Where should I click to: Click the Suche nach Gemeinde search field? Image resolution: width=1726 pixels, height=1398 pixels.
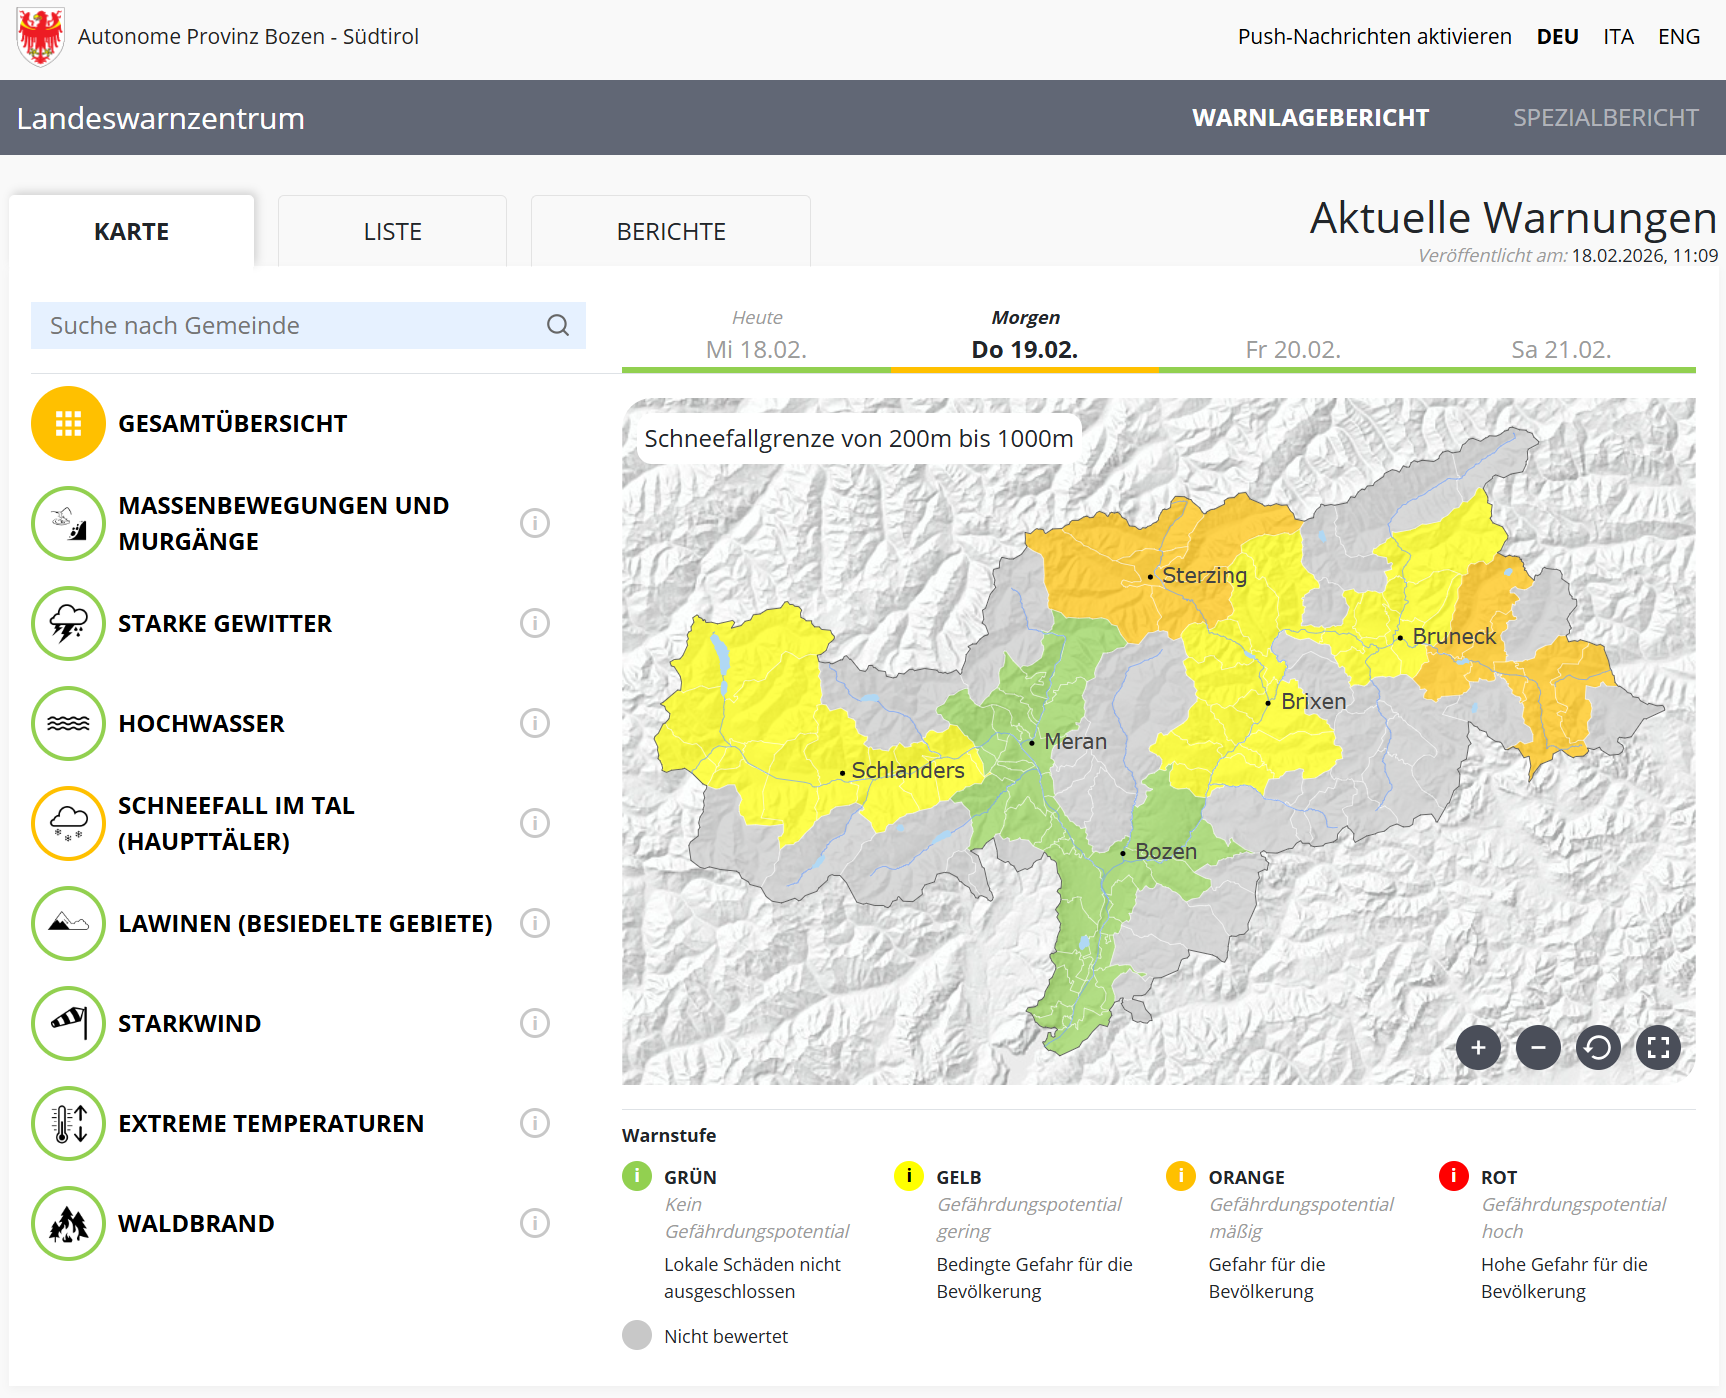coord(290,326)
